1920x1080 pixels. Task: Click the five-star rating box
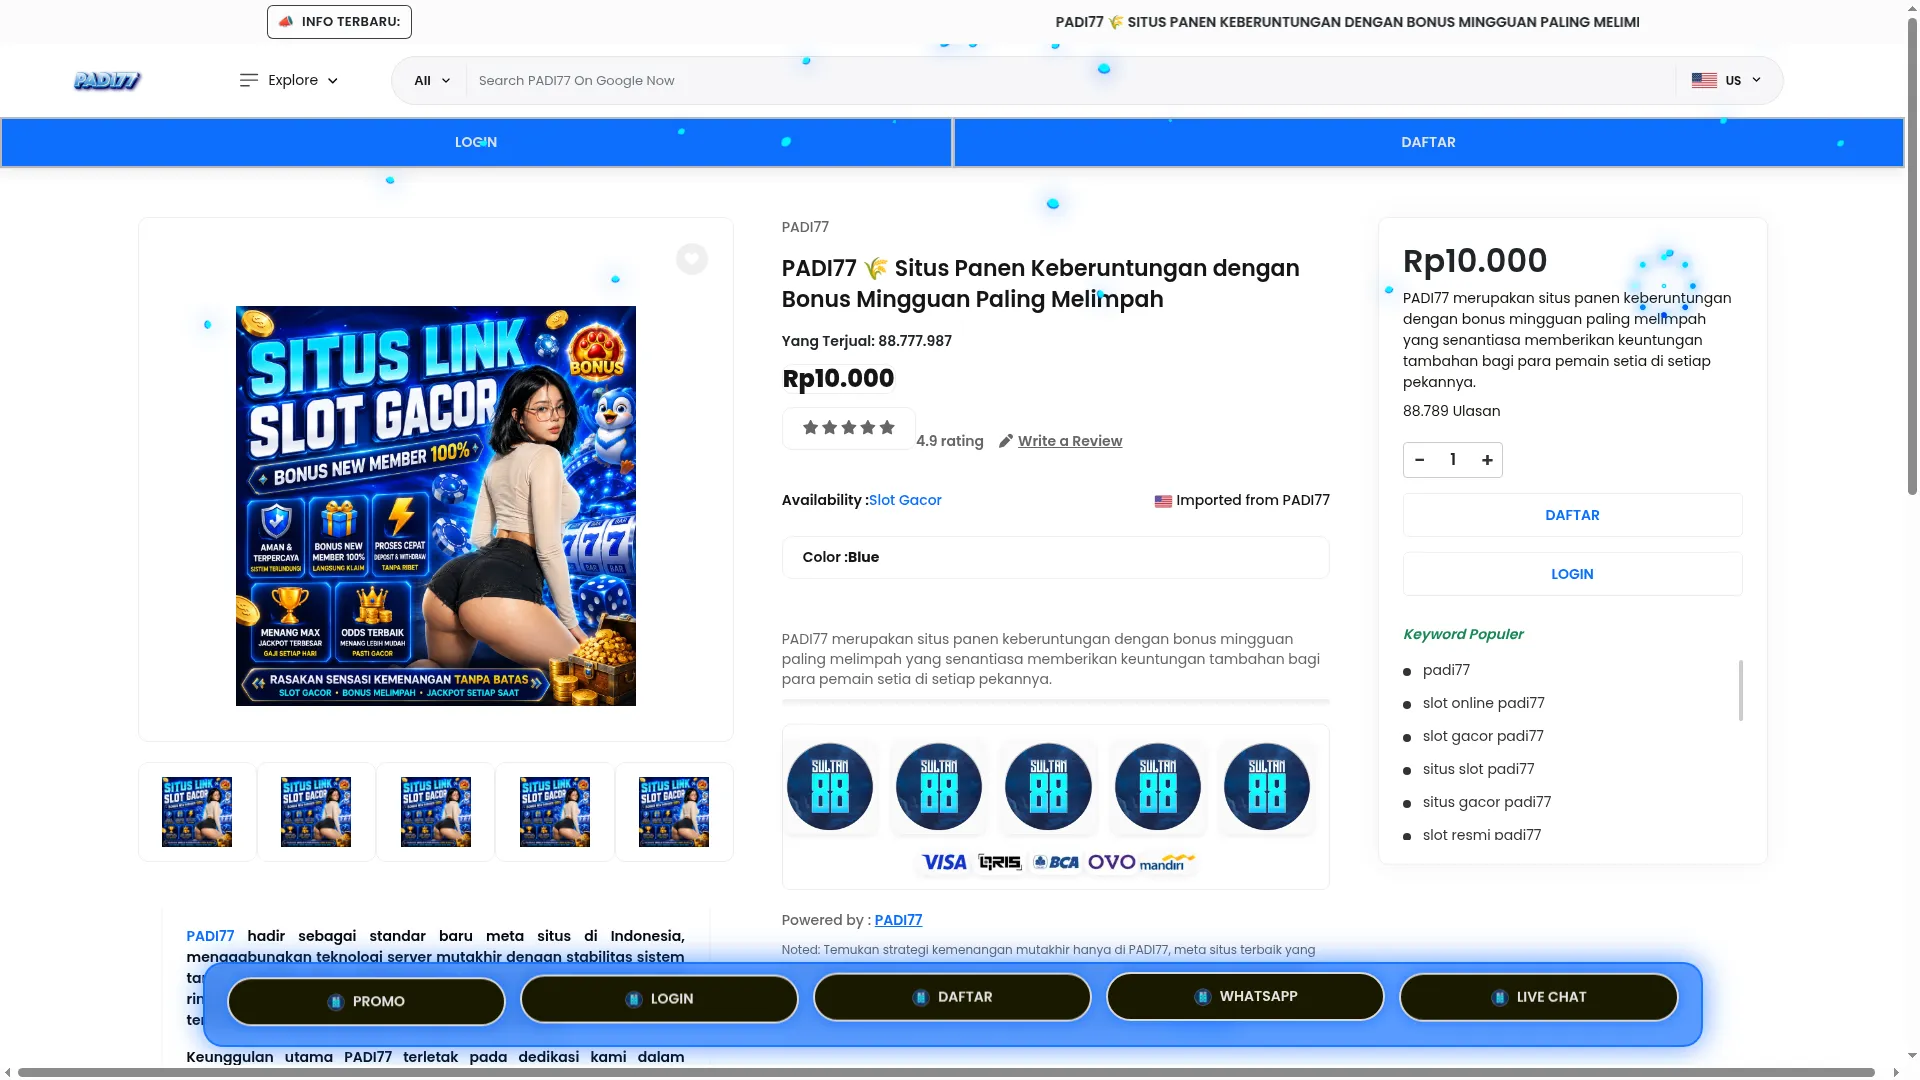click(848, 428)
